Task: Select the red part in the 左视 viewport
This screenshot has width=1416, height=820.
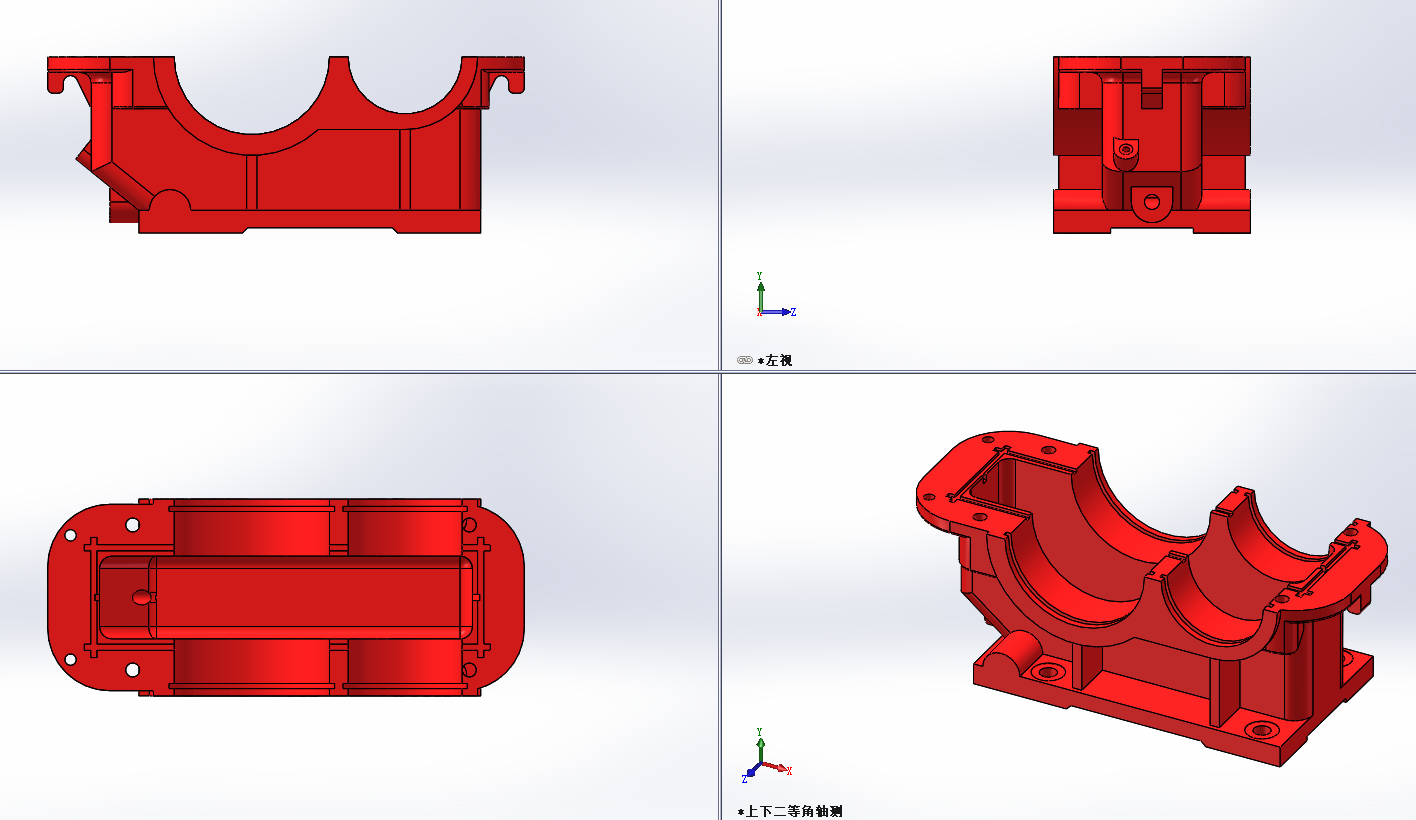Action: (1151, 145)
